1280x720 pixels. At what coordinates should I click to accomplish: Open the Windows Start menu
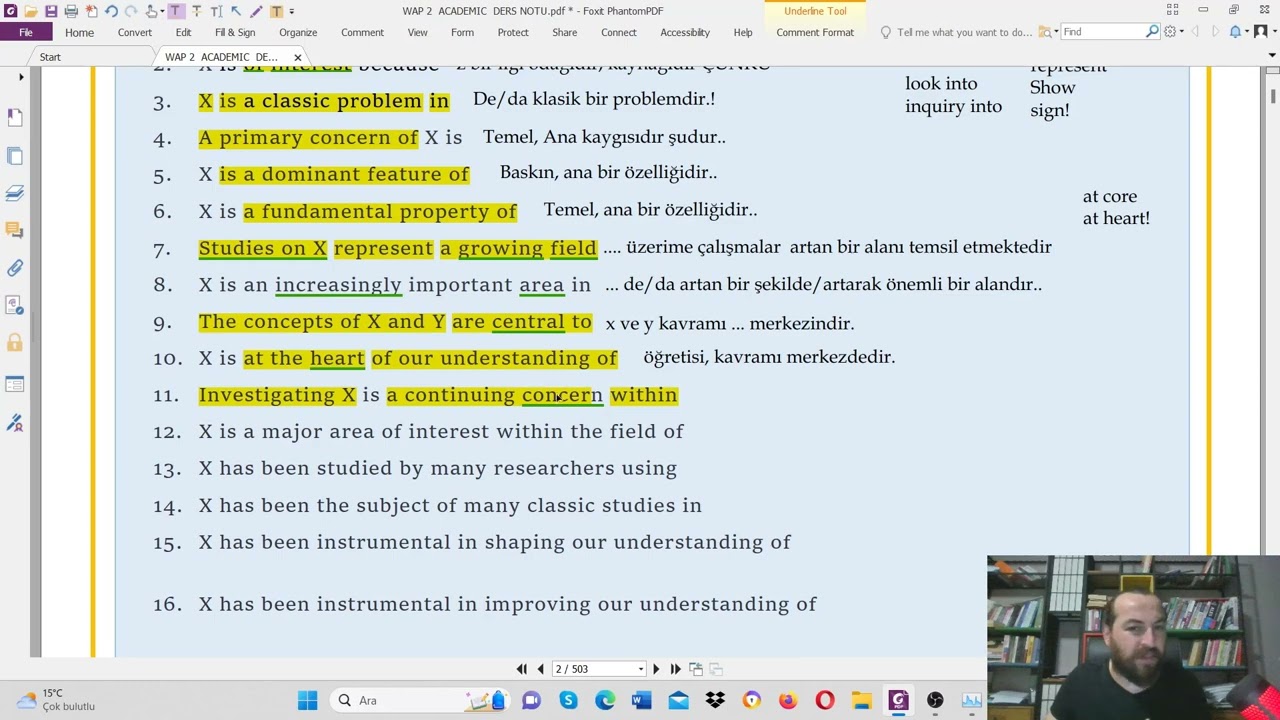point(307,700)
